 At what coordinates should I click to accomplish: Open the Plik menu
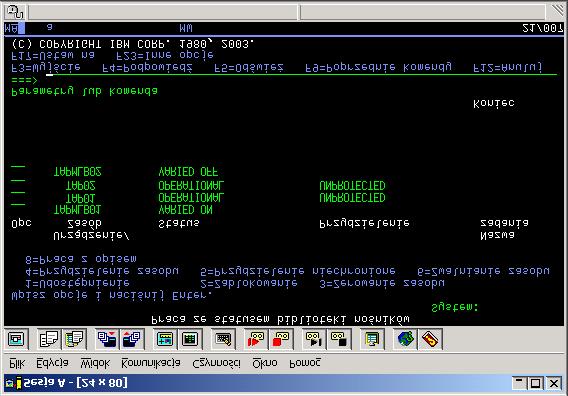[17, 363]
